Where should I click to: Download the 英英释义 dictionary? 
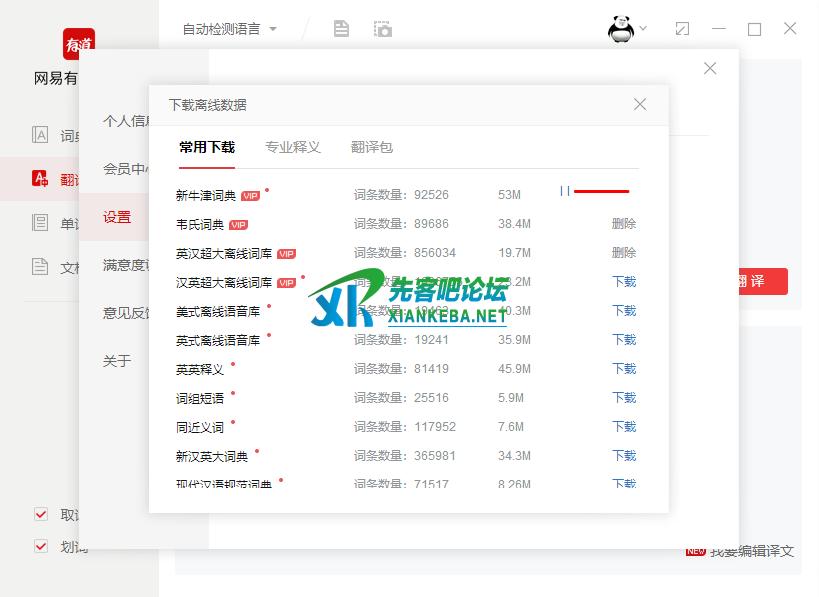point(623,369)
